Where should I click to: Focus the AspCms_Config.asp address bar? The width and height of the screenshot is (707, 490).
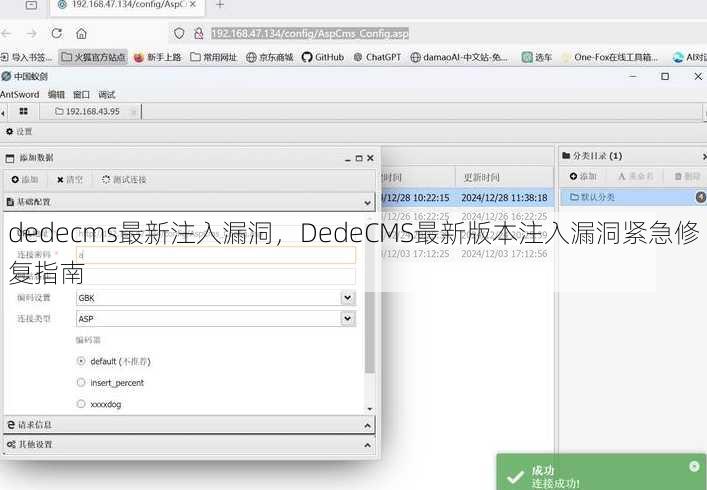[x=310, y=33]
